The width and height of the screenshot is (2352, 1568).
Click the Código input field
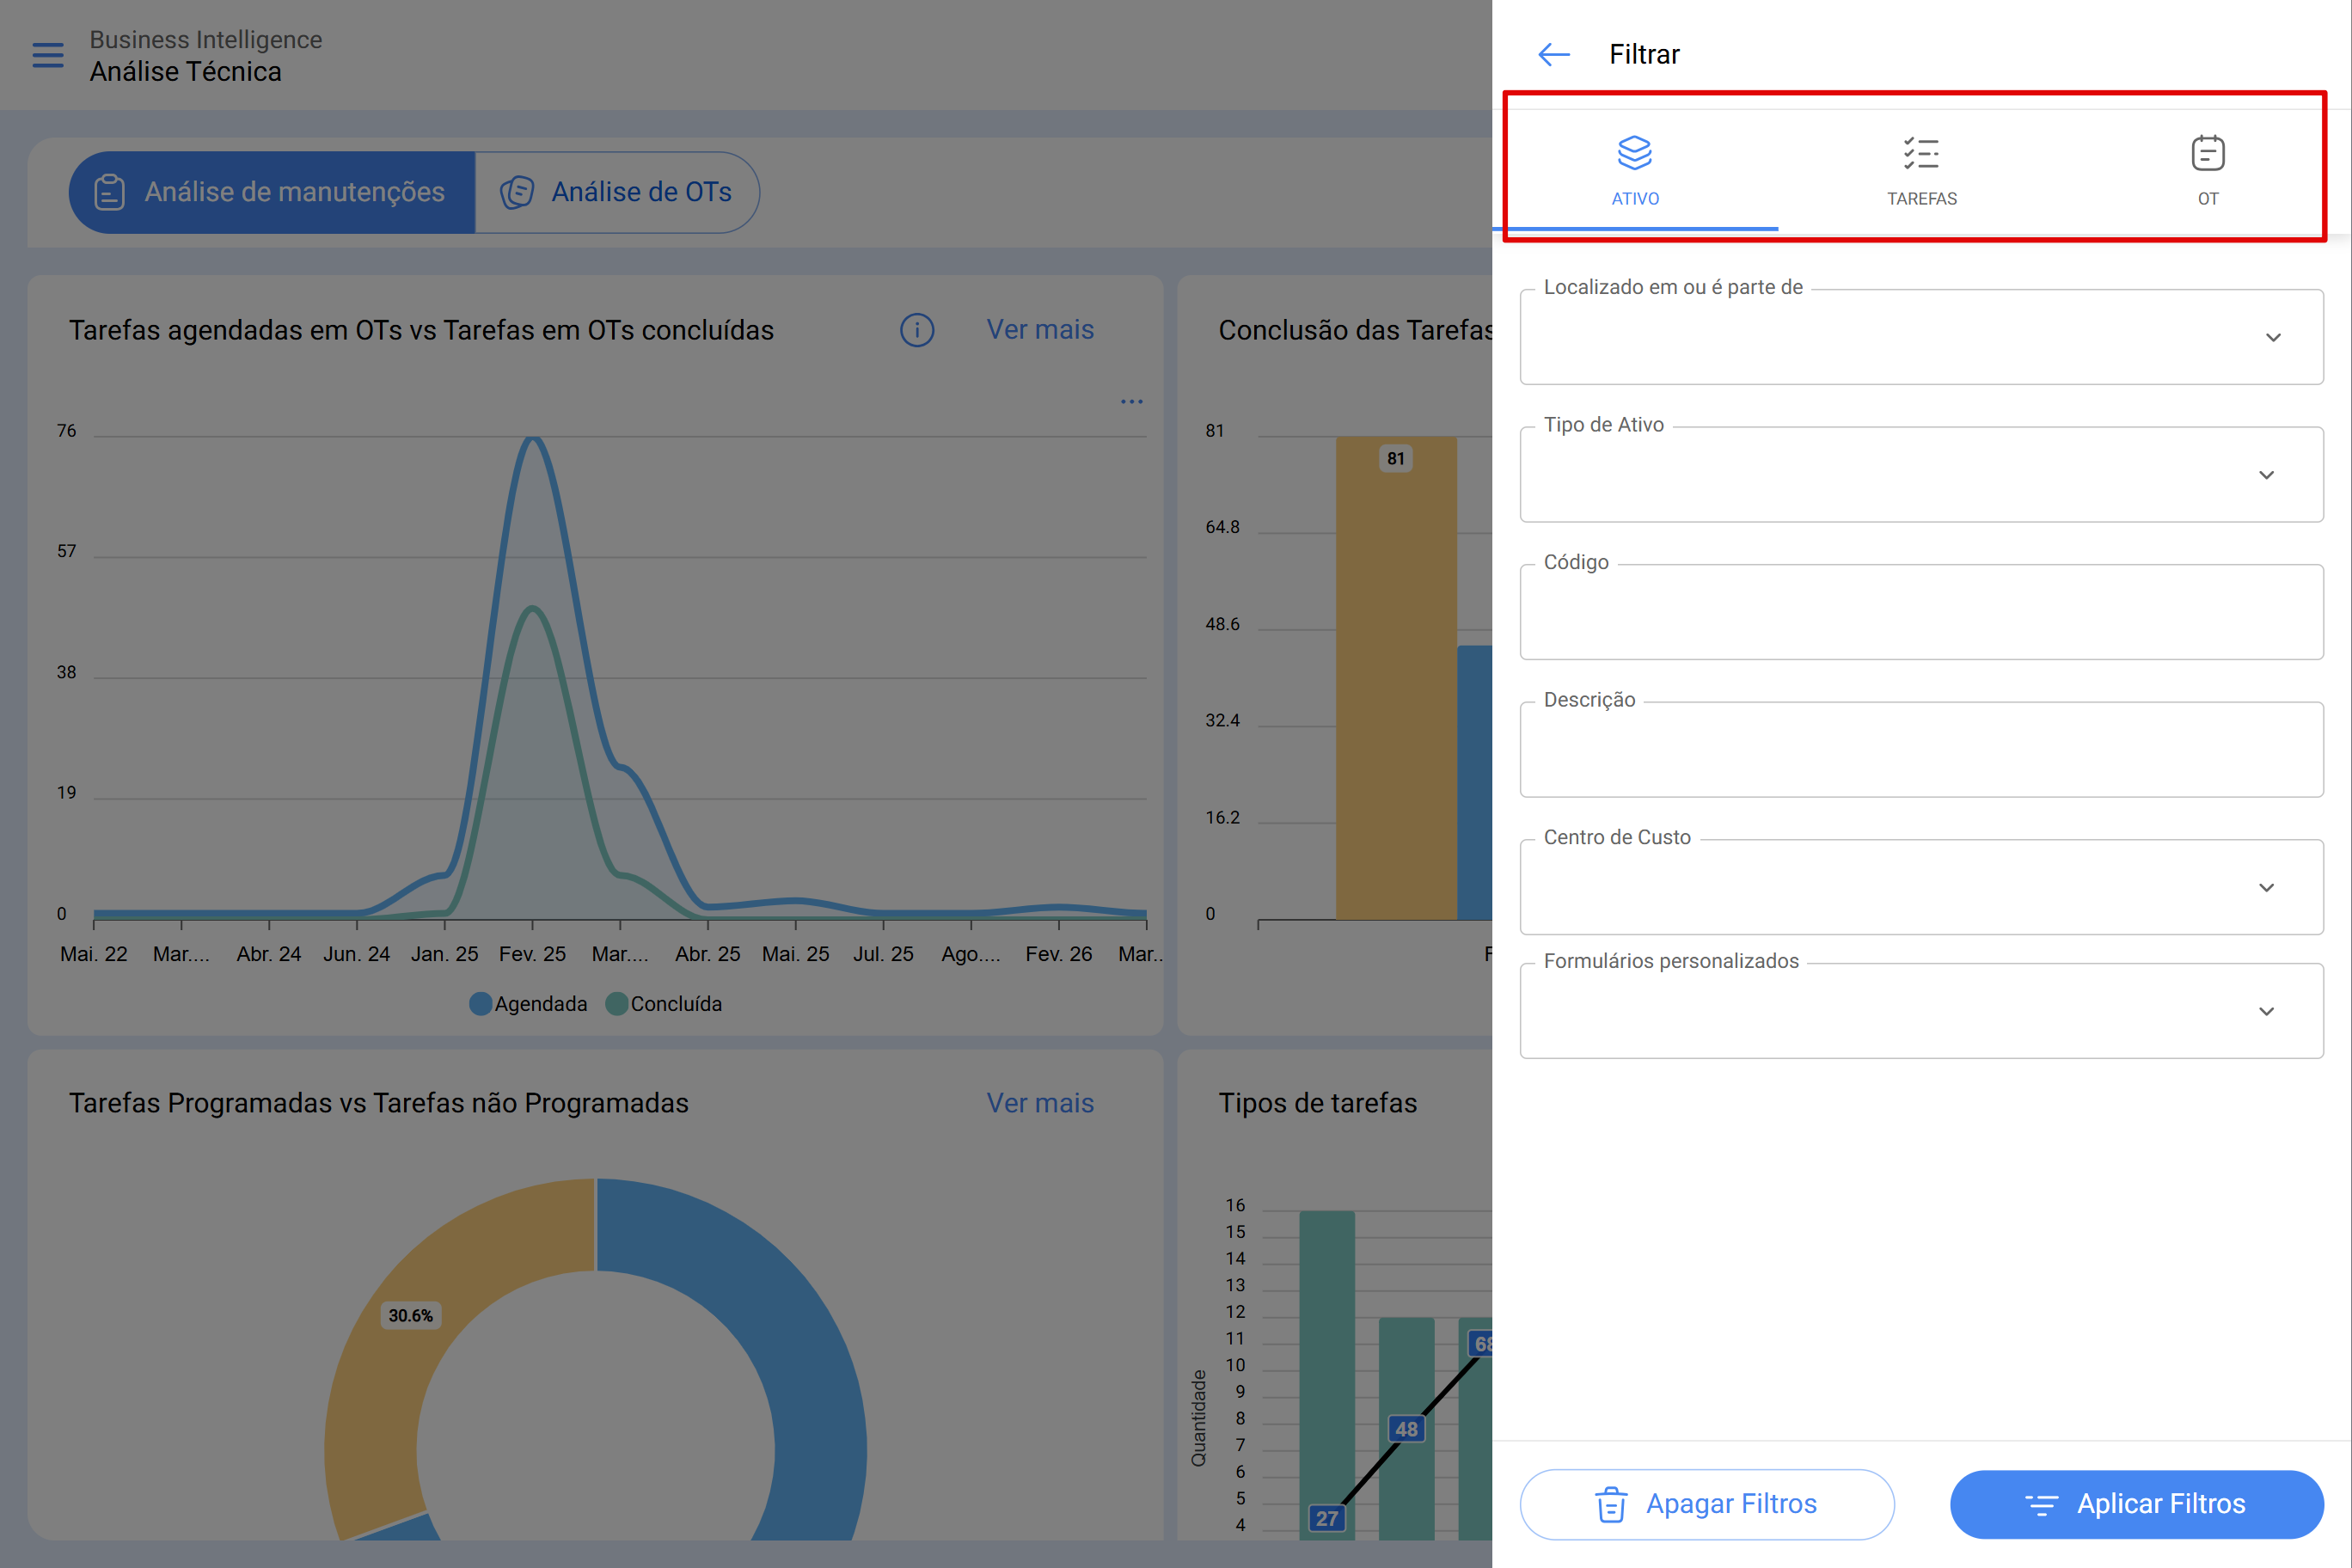(1921, 612)
